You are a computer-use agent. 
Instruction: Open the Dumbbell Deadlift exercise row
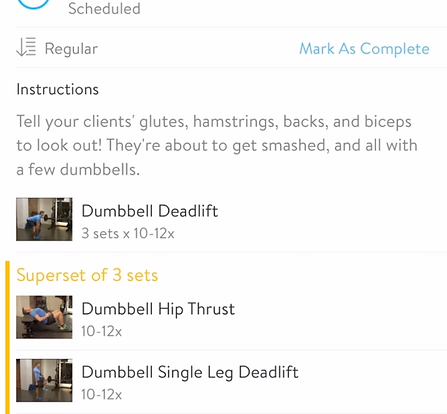(x=231, y=219)
